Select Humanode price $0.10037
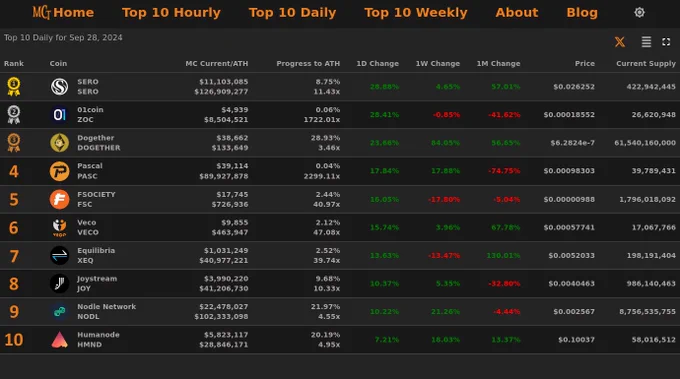This screenshot has height=379, width=680. pos(576,340)
